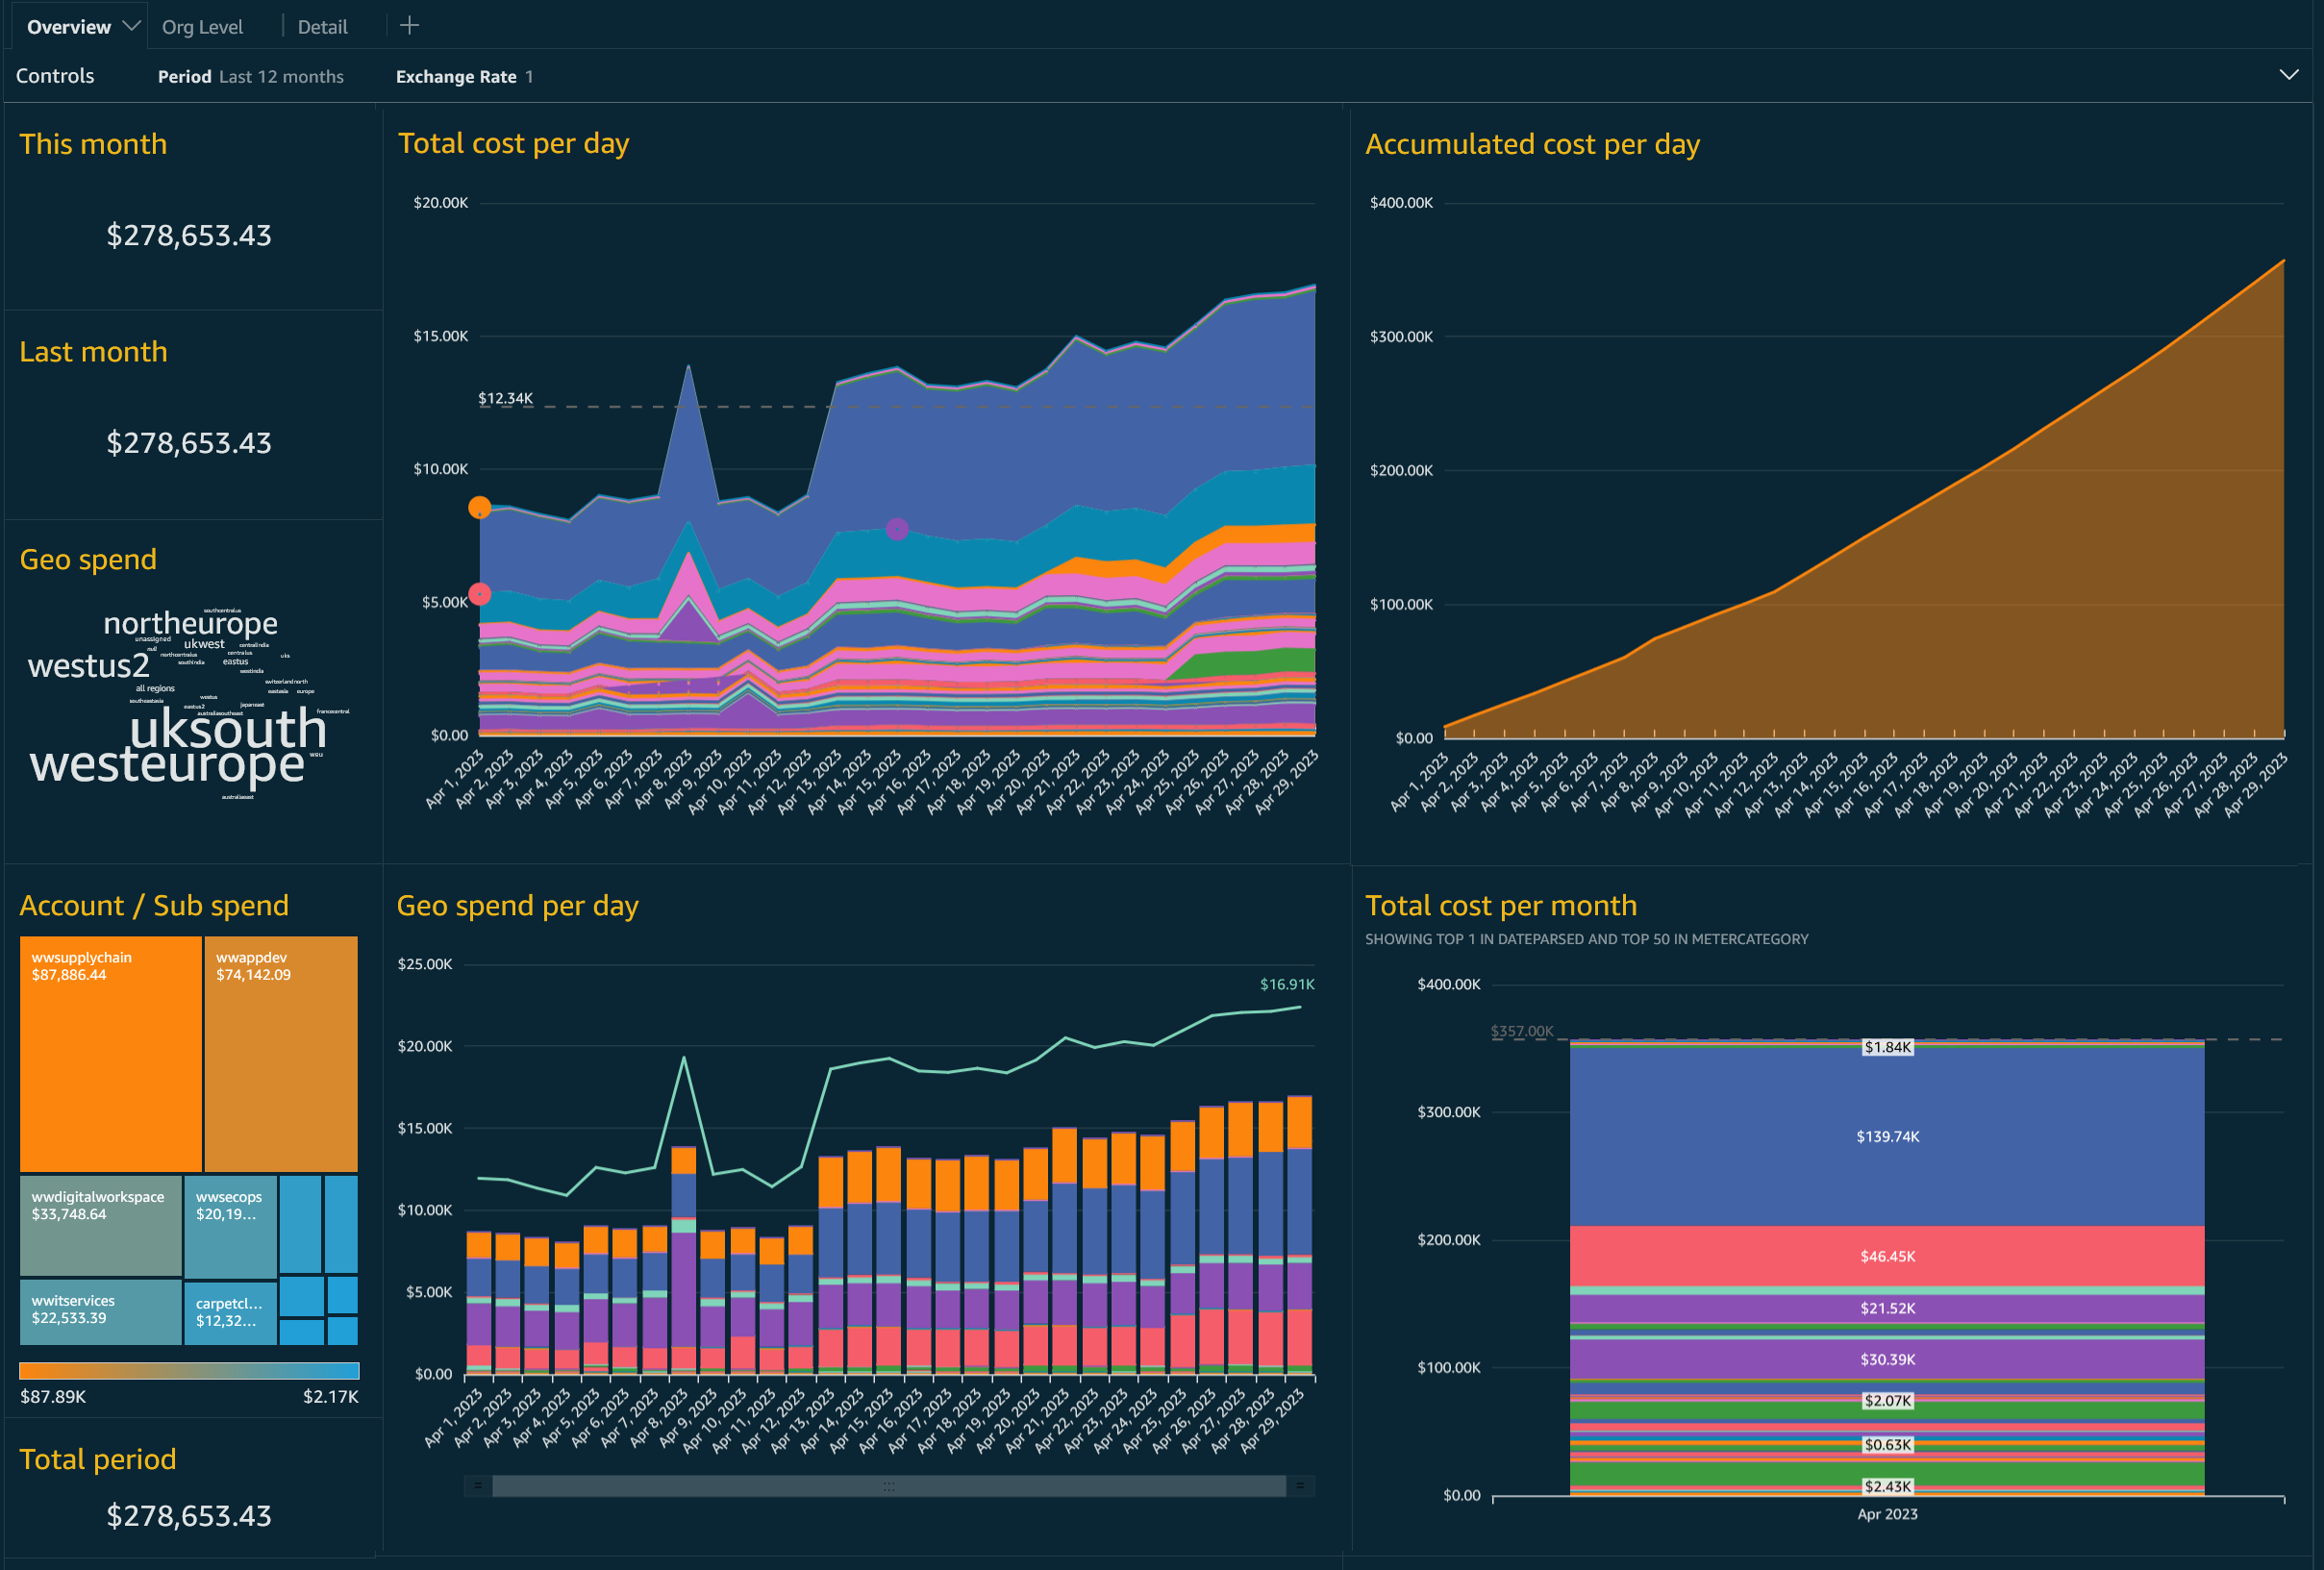Image resolution: width=2324 pixels, height=1570 pixels.
Task: Switch to the Detail tab
Action: coord(322,27)
